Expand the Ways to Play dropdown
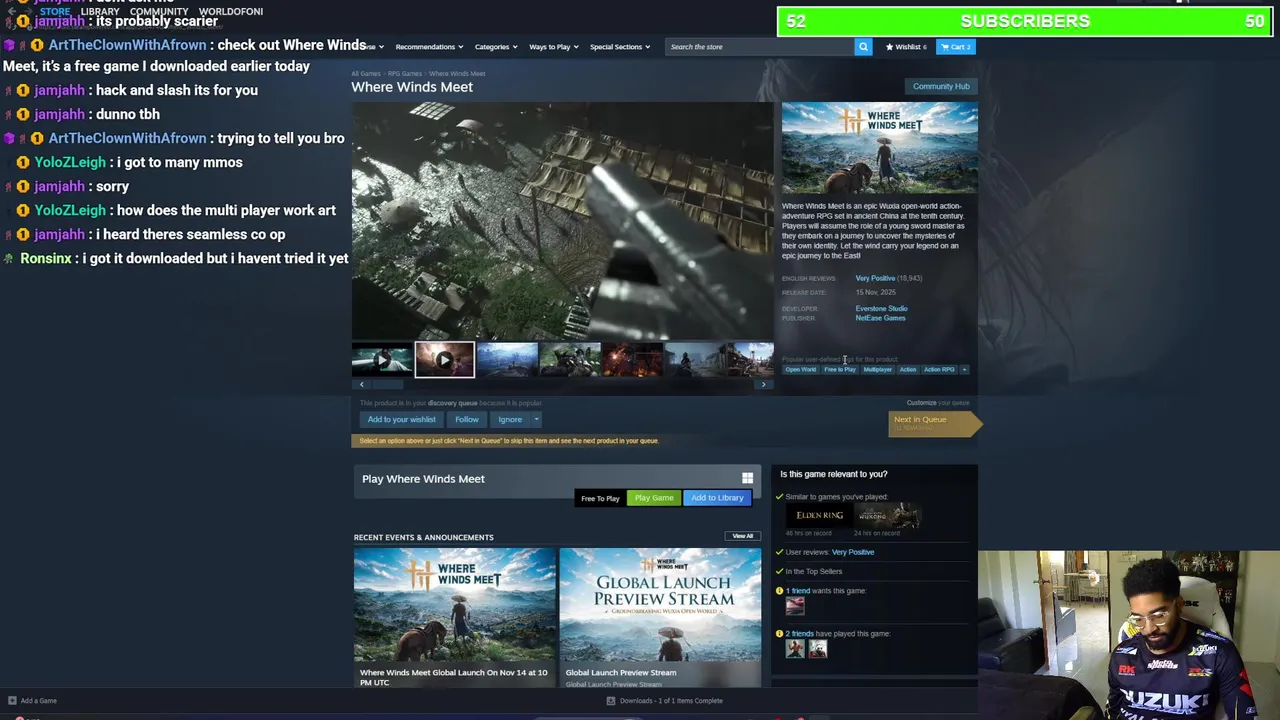This screenshot has height=720, width=1280. 553,47
